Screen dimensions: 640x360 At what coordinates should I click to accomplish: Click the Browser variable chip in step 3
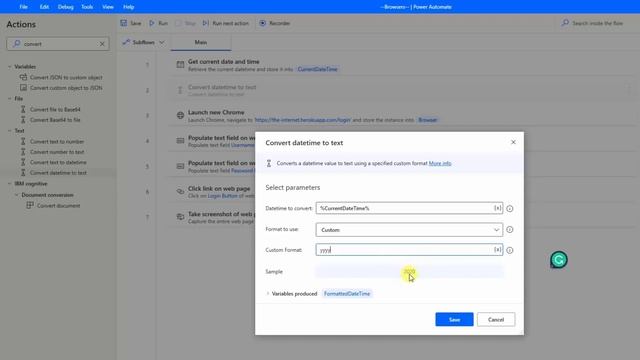pos(427,120)
